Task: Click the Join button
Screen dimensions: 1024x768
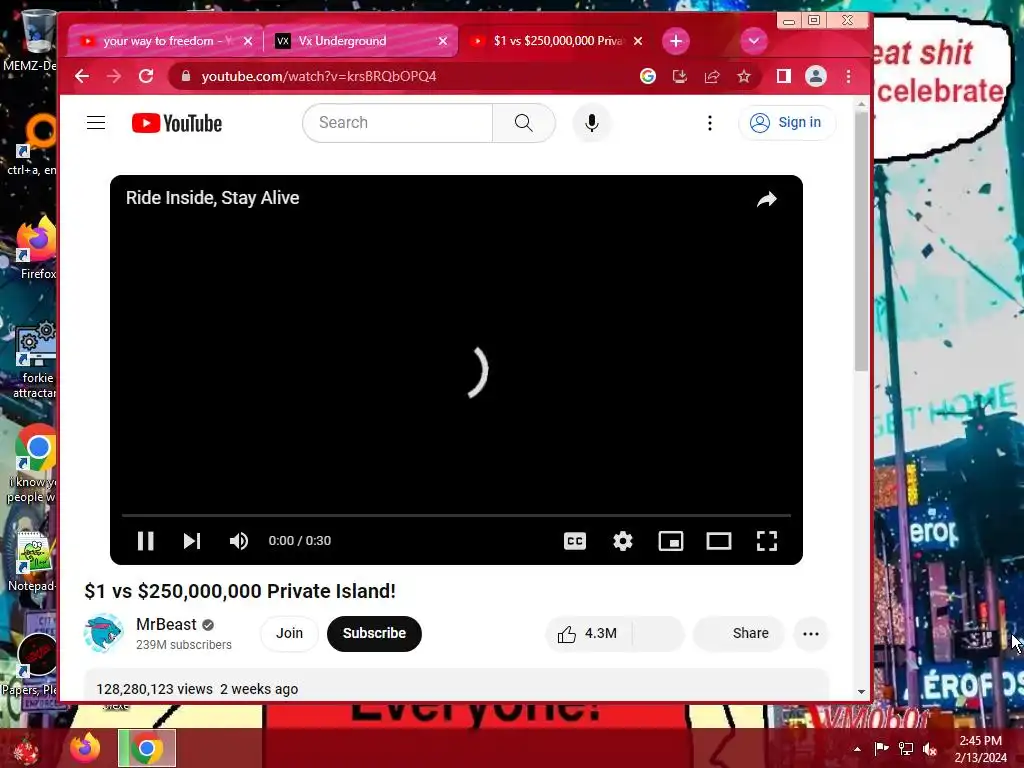Action: click(x=289, y=633)
